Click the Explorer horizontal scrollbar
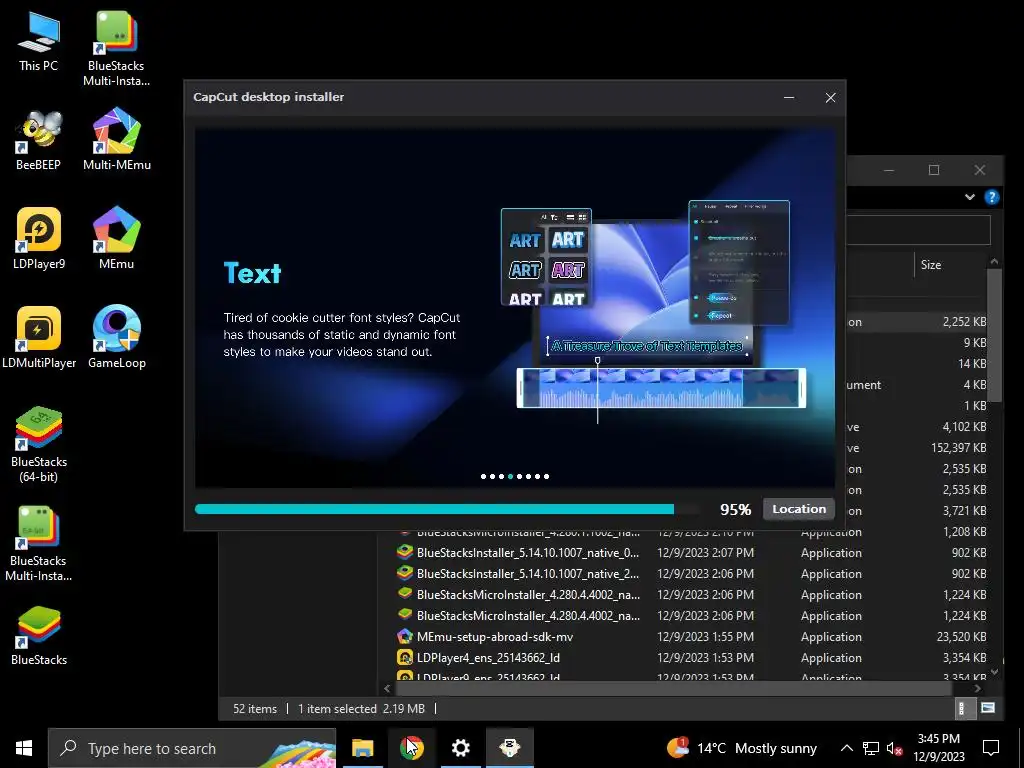 point(673,688)
